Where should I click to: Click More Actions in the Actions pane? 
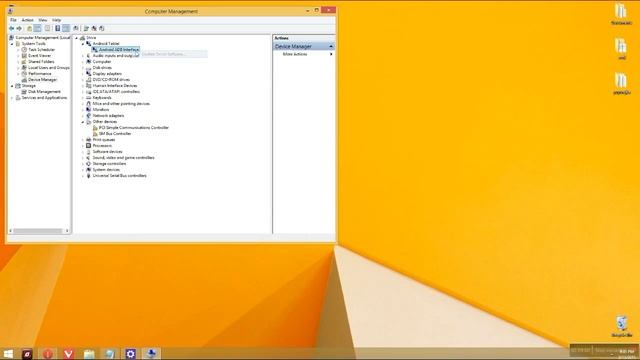point(295,54)
